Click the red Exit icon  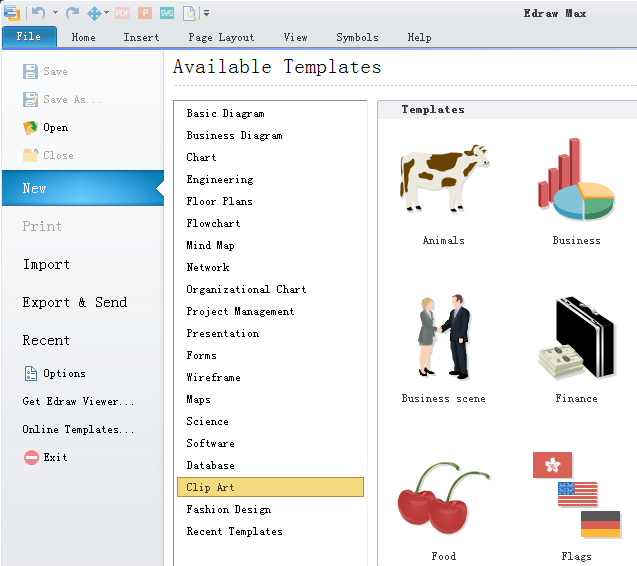(31, 458)
